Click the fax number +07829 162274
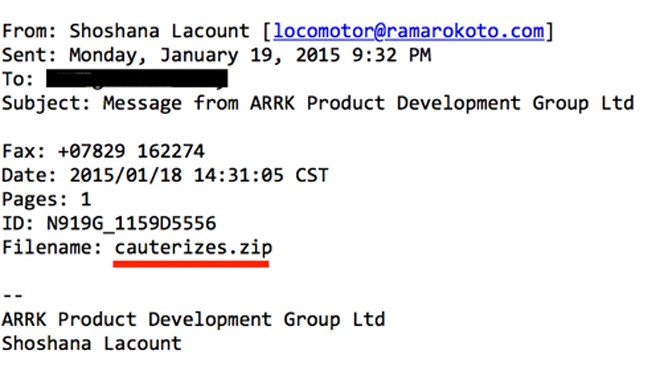 pos(131,151)
